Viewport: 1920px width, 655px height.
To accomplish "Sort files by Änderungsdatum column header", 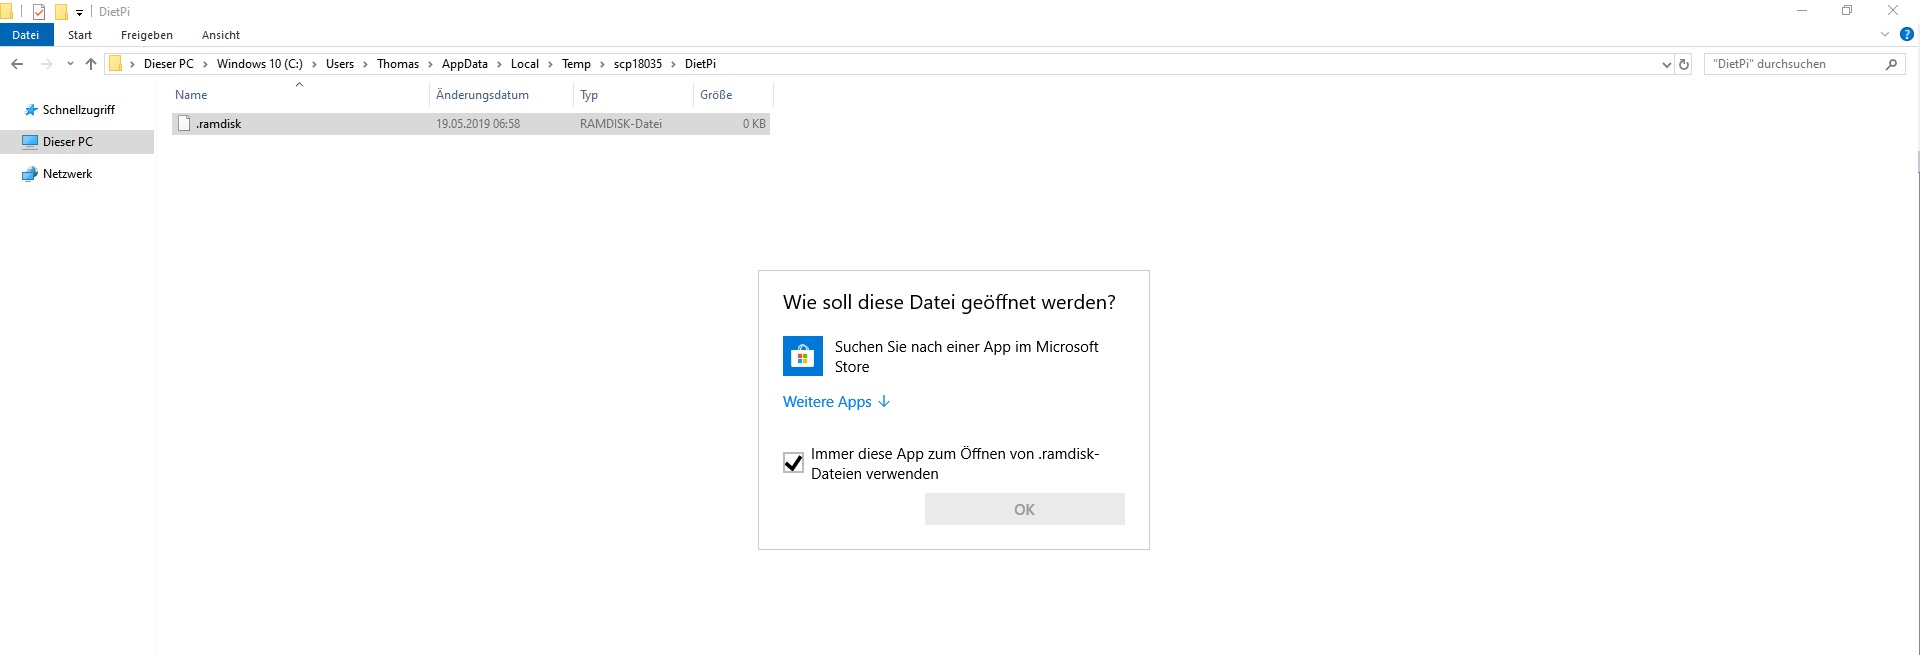I will pos(482,95).
